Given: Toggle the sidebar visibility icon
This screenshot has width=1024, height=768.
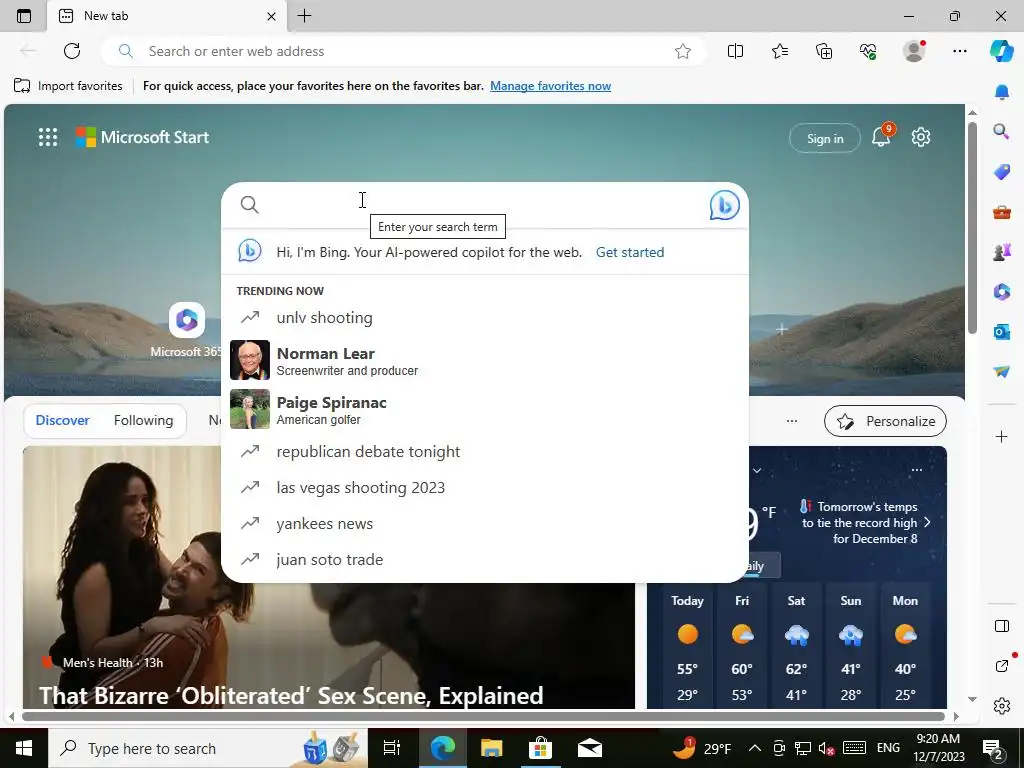Looking at the screenshot, I should [x=1002, y=626].
